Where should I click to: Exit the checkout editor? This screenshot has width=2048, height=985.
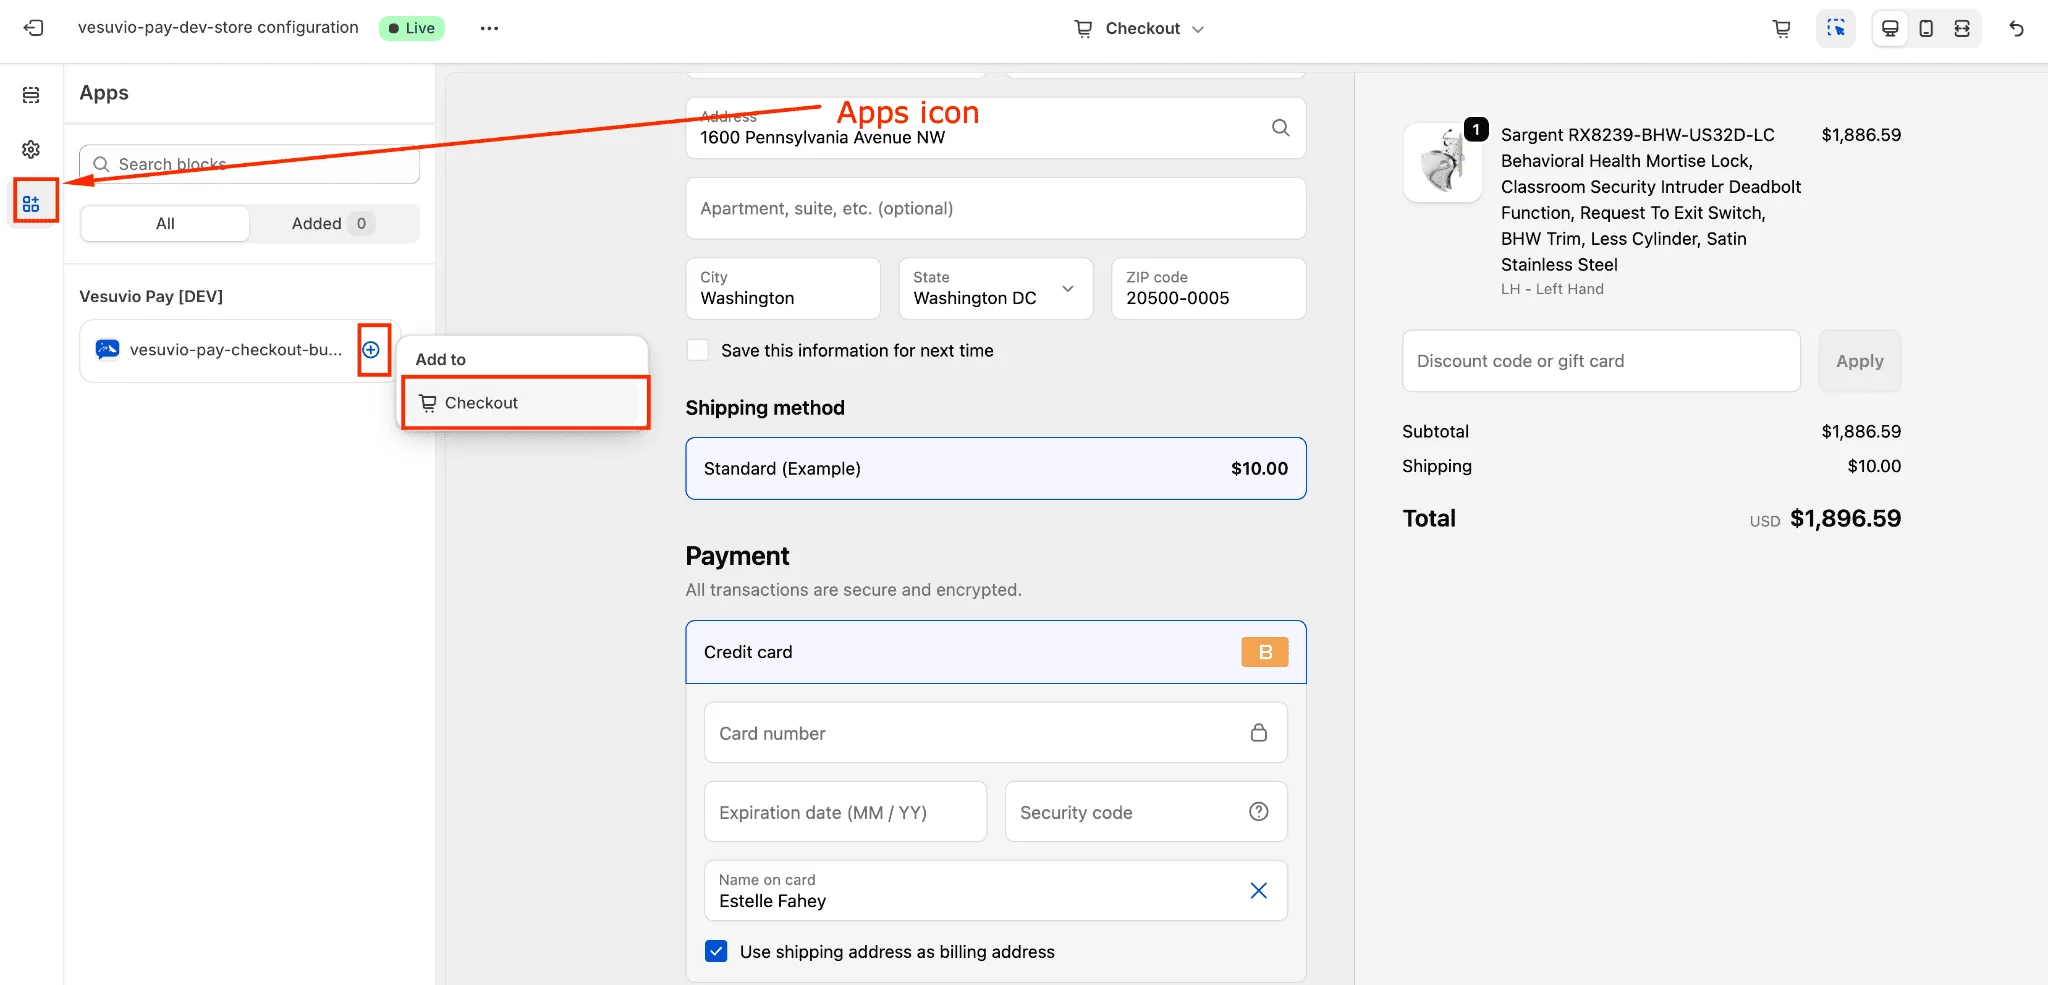pos(34,28)
